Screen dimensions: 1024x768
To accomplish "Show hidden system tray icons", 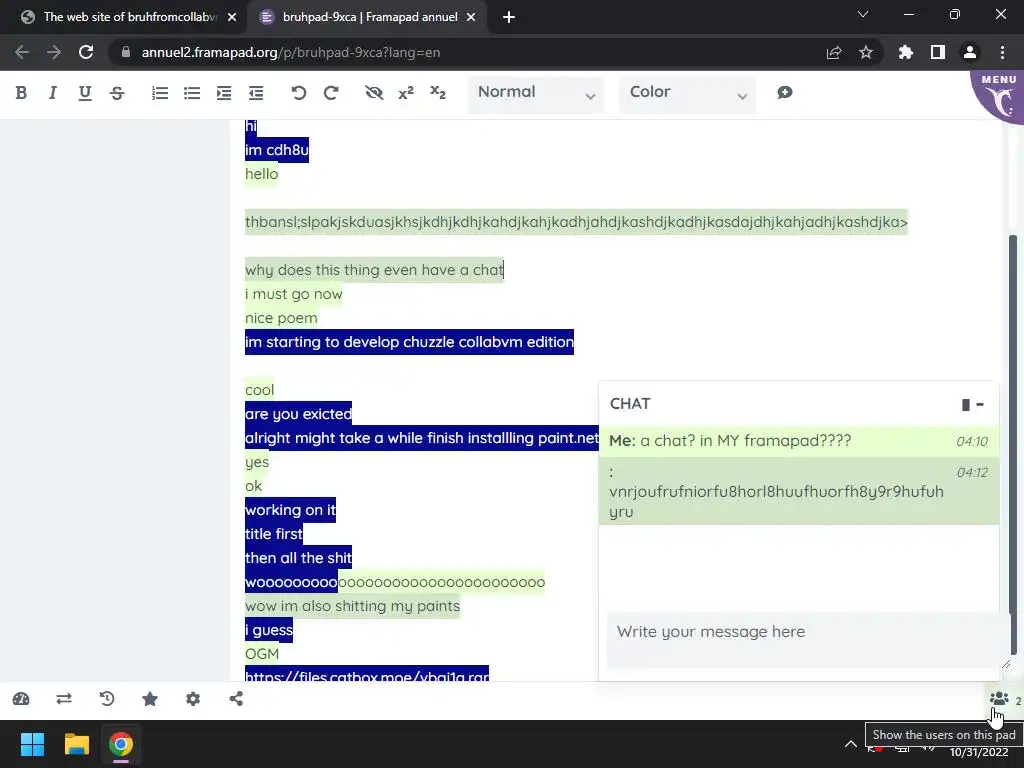I will coord(850,744).
